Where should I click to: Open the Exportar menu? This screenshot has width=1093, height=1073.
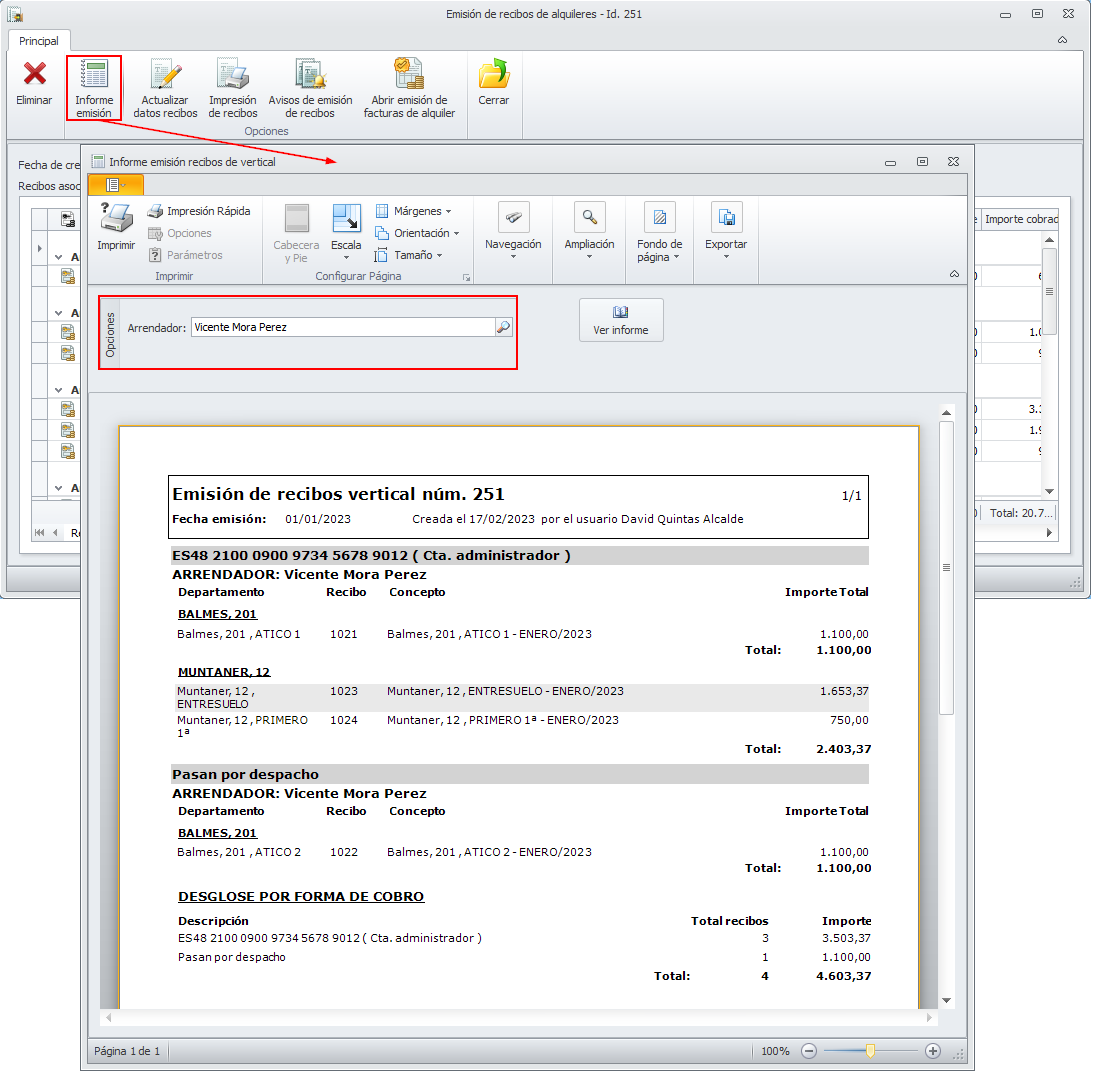(x=726, y=231)
